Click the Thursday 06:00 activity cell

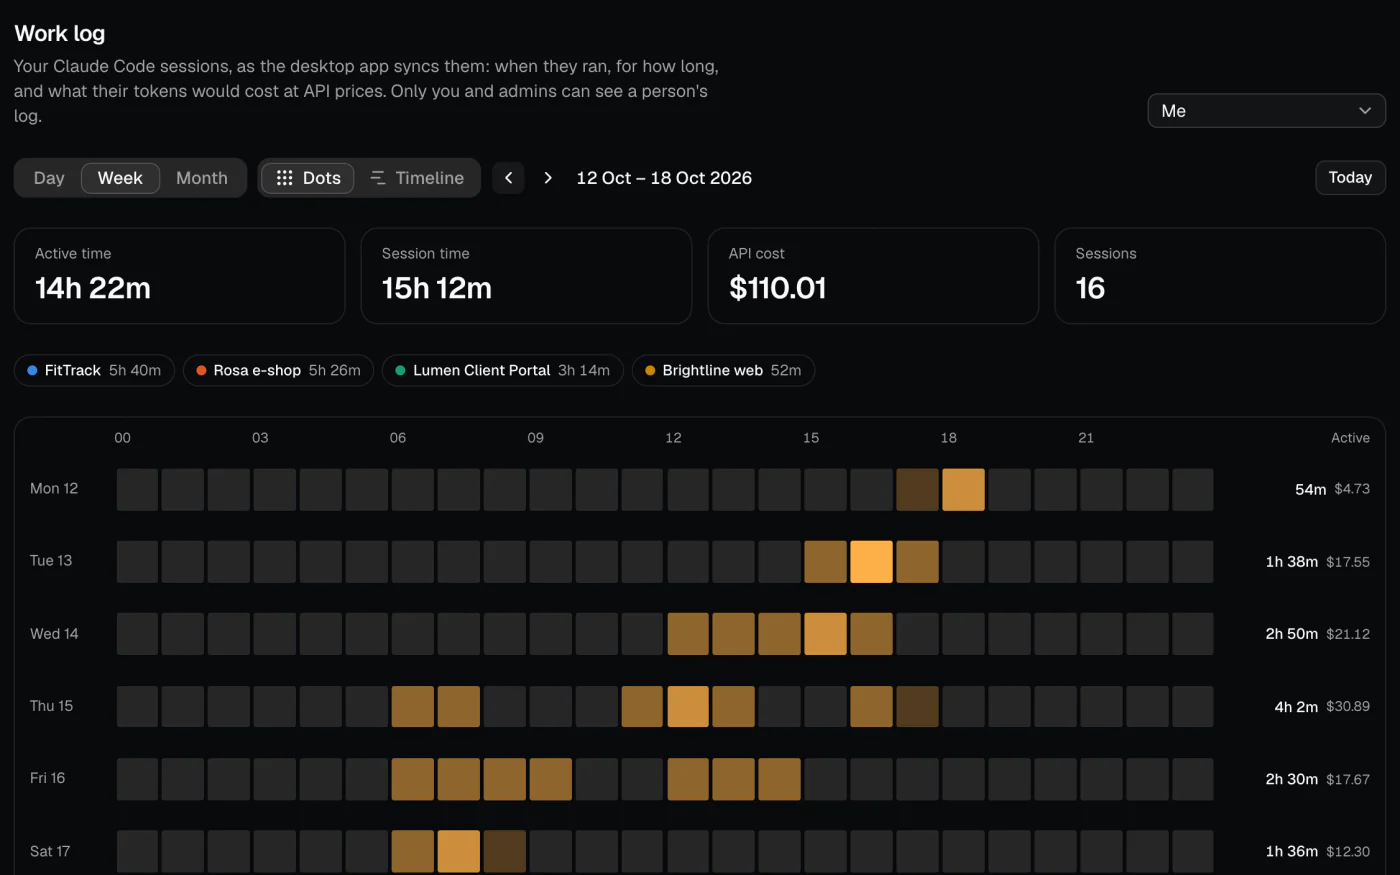click(413, 706)
